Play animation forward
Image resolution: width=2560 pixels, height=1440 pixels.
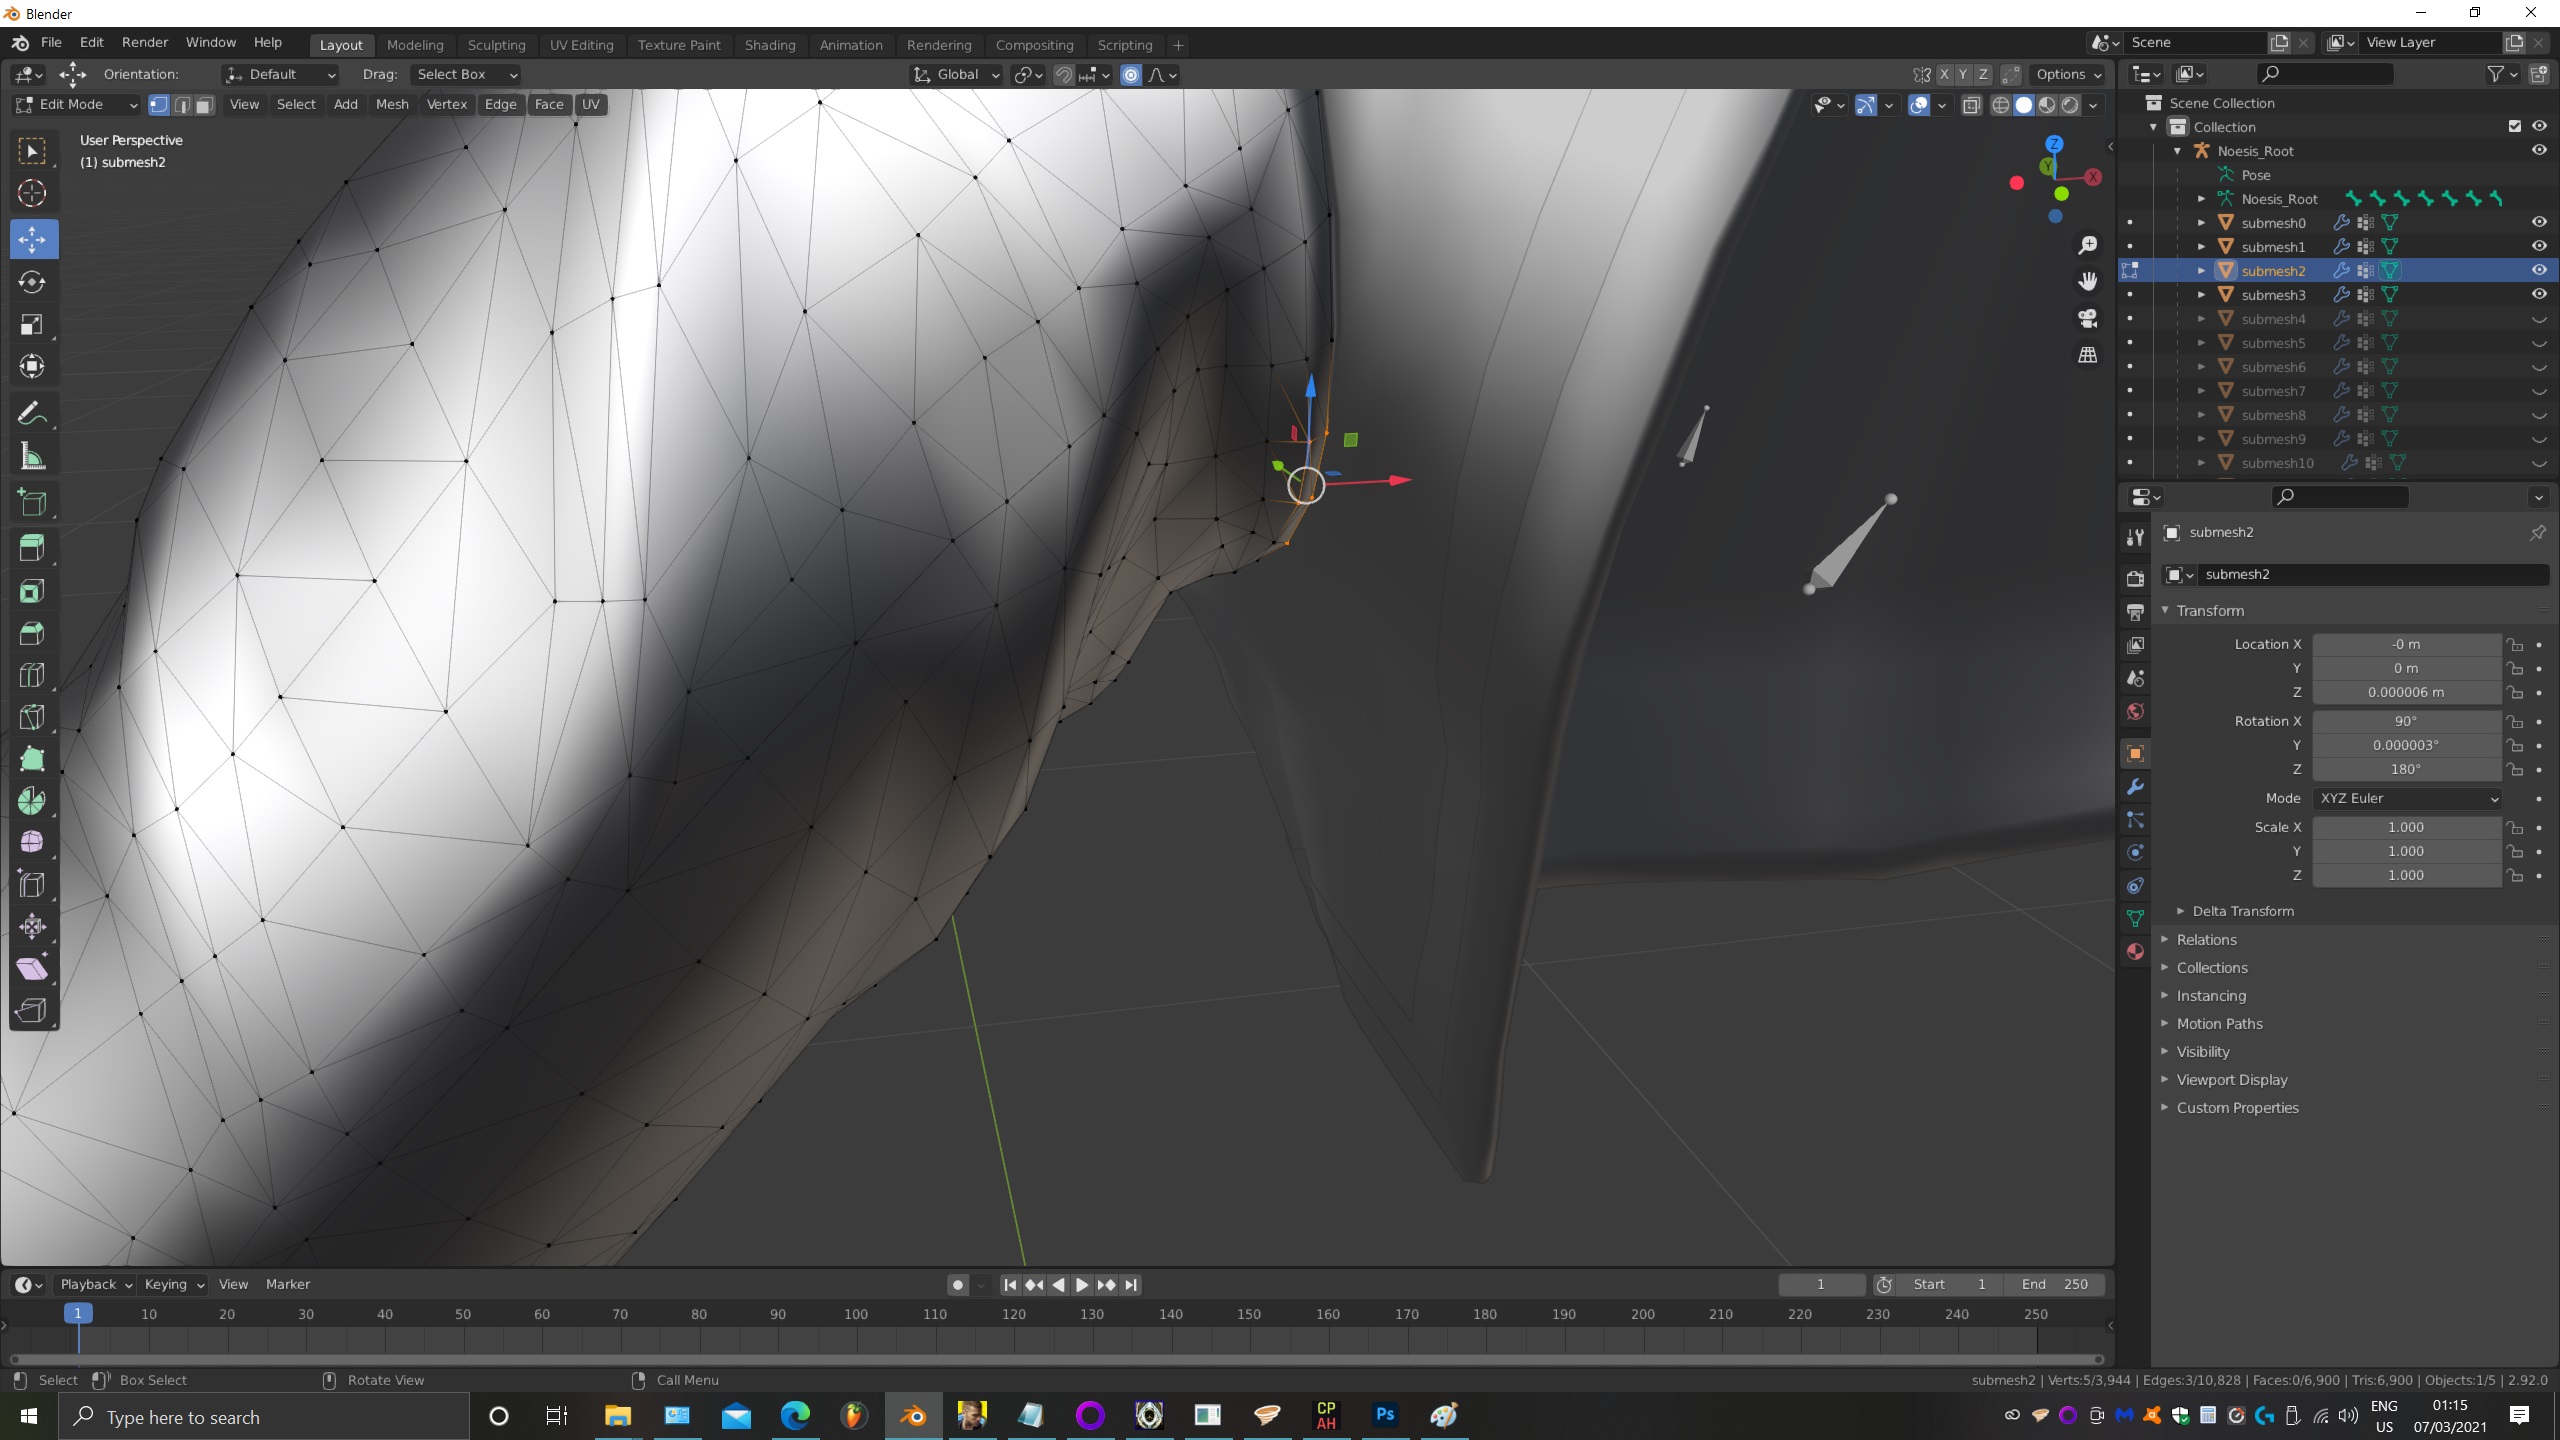click(1082, 1285)
